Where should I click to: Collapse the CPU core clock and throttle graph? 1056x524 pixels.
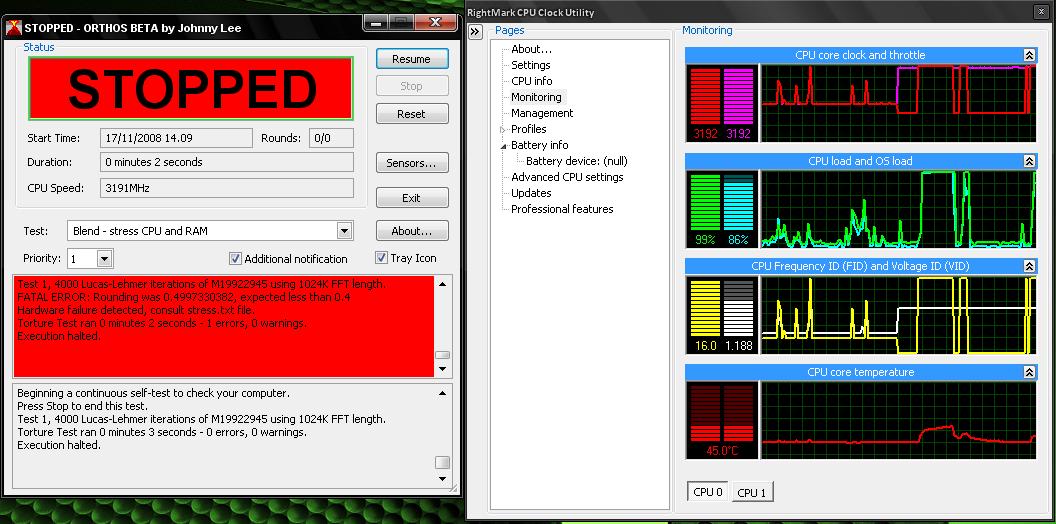1029,55
